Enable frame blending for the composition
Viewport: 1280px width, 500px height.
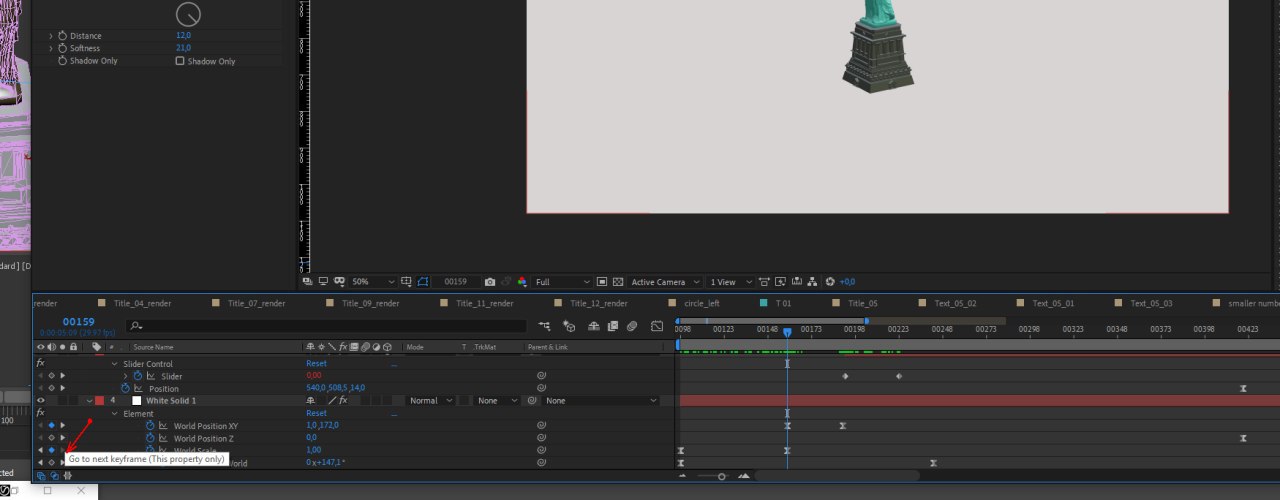[613, 326]
